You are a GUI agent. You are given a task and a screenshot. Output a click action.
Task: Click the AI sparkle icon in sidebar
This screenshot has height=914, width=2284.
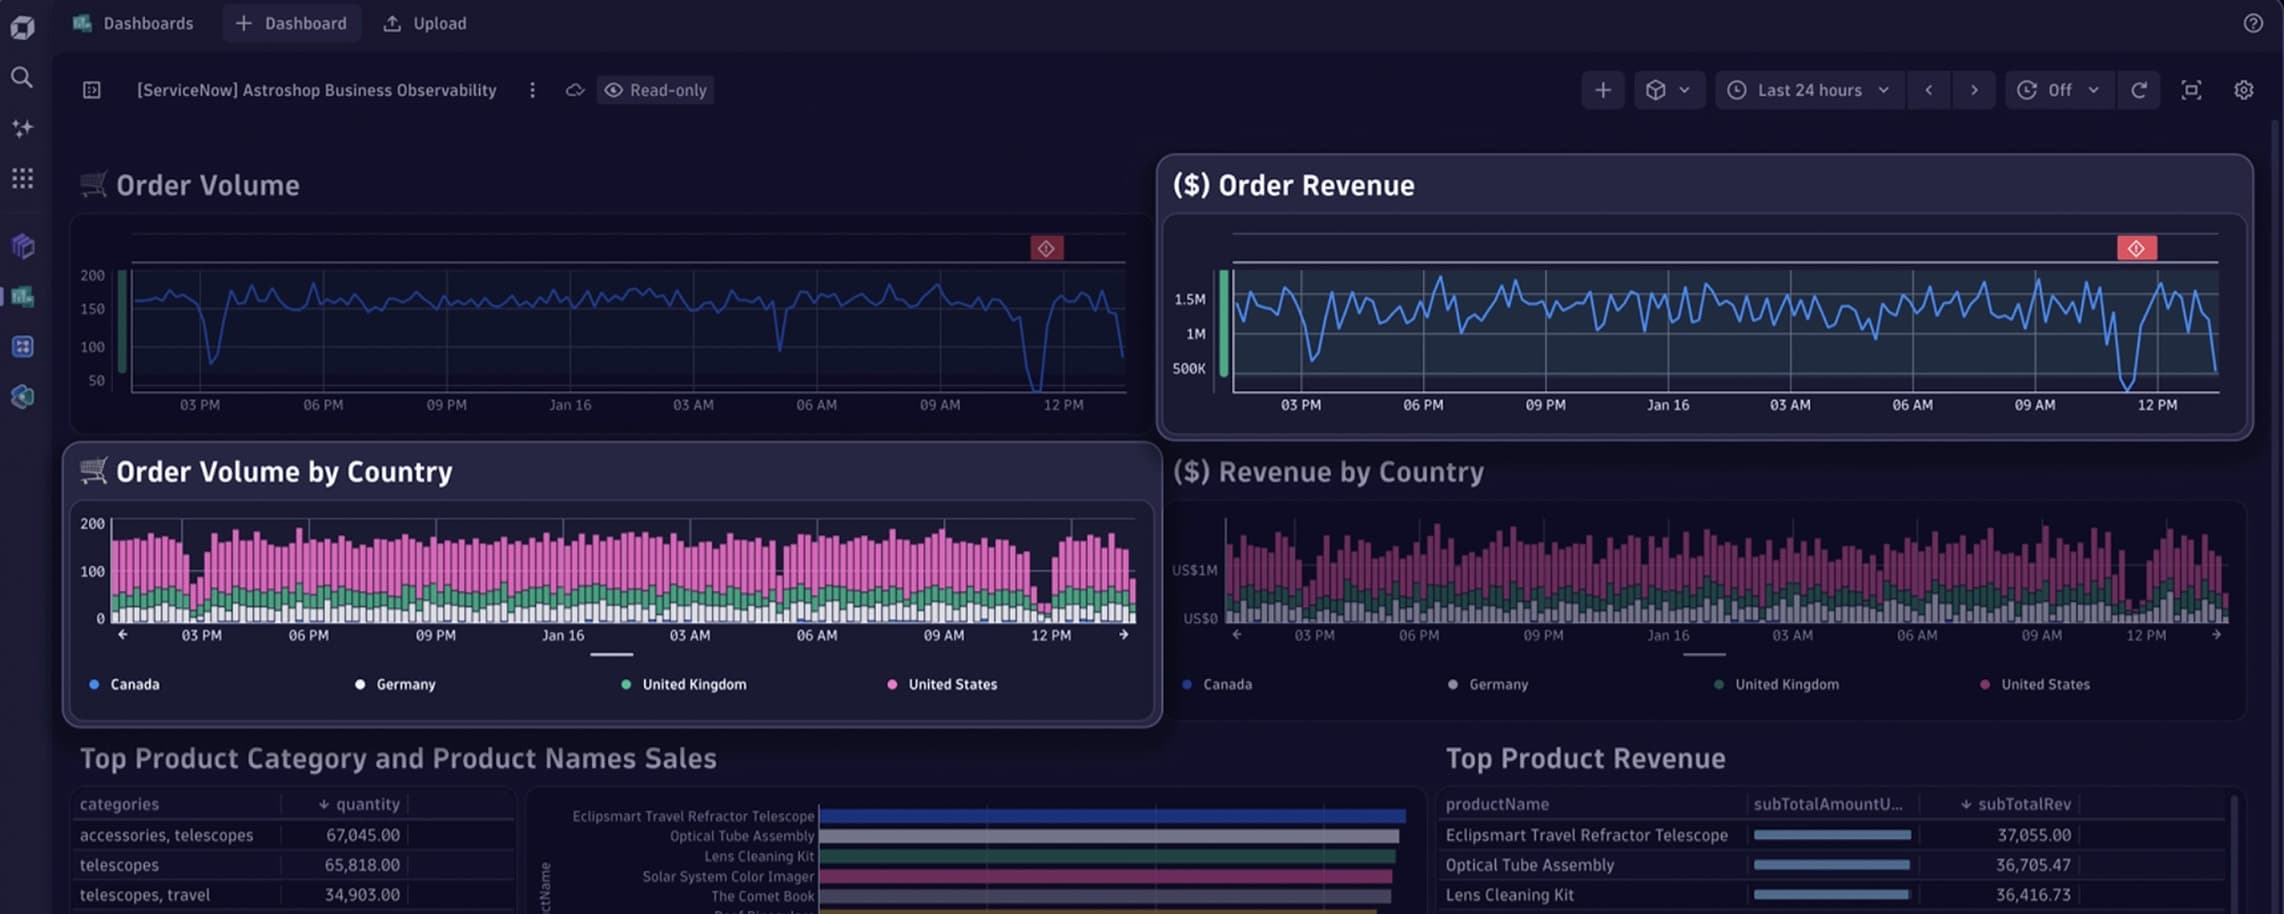[x=22, y=128]
